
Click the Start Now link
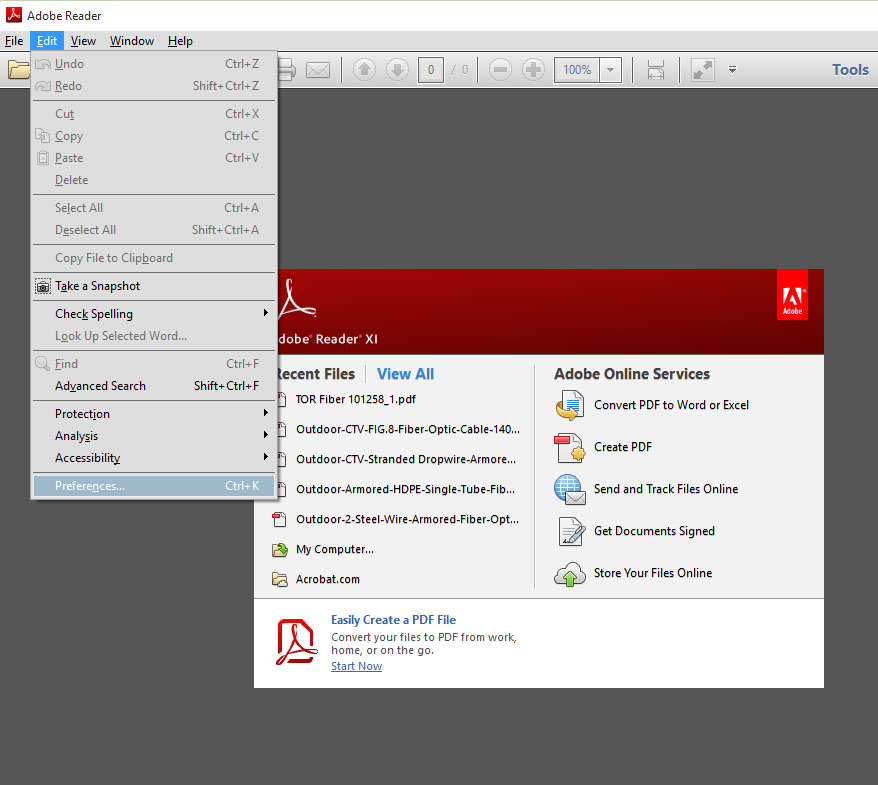(356, 666)
